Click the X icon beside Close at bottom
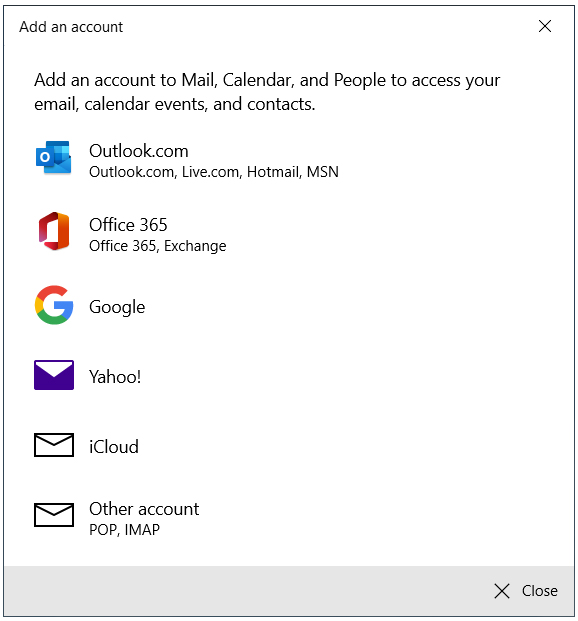Image resolution: width=578 pixels, height=621 pixels. click(502, 591)
